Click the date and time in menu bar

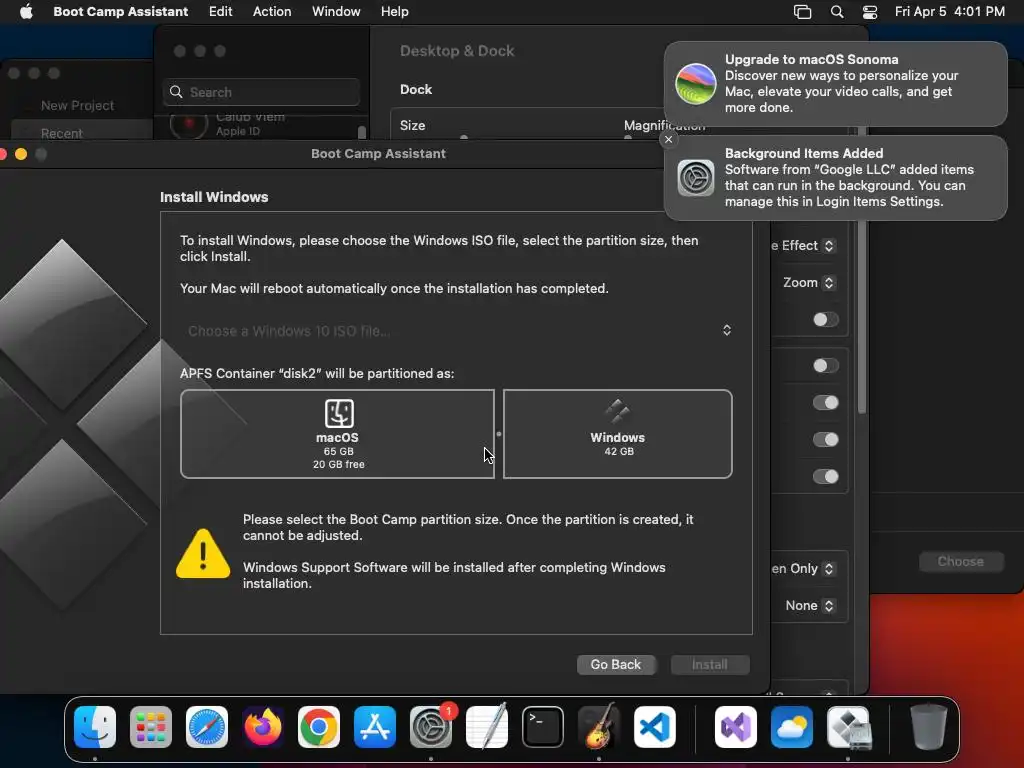coord(950,11)
